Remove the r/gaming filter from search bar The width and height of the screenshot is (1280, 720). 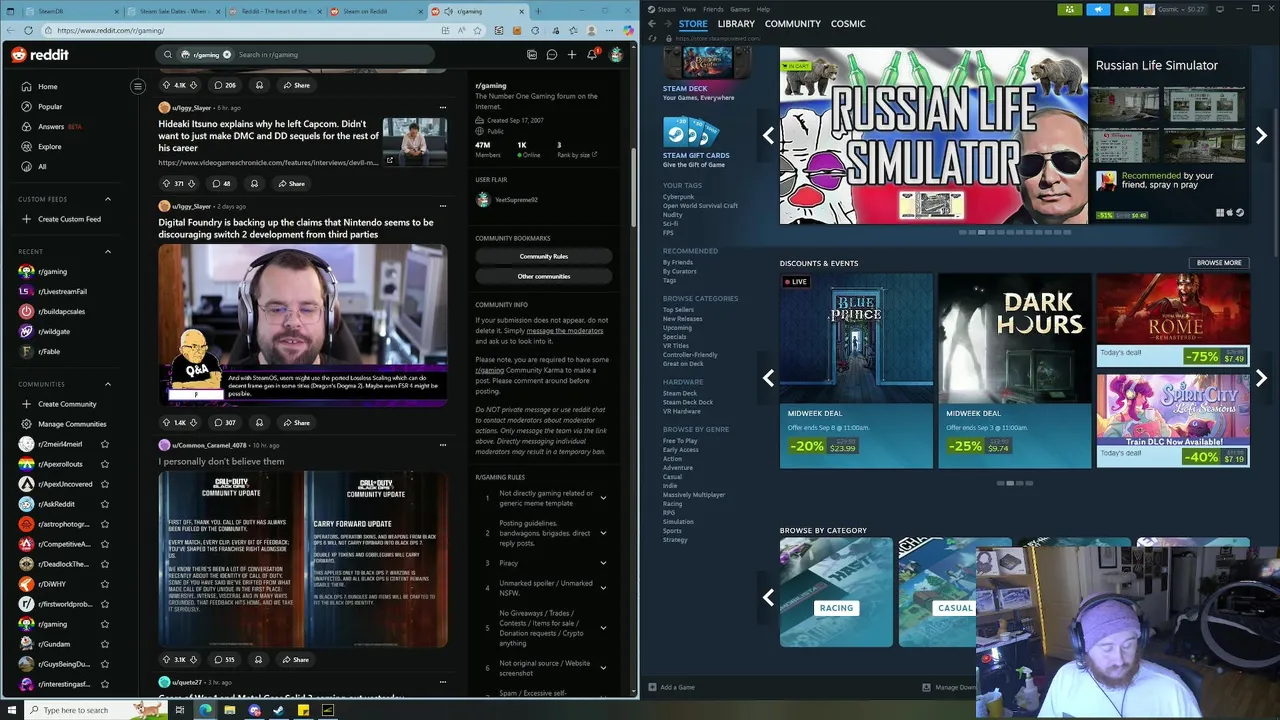coord(227,55)
